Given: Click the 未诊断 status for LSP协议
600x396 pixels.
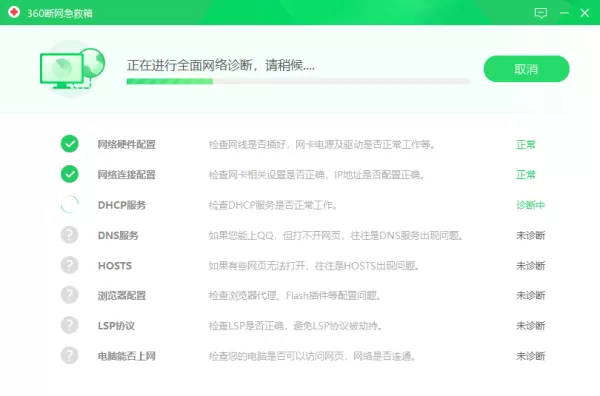Looking at the screenshot, I should (x=530, y=326).
